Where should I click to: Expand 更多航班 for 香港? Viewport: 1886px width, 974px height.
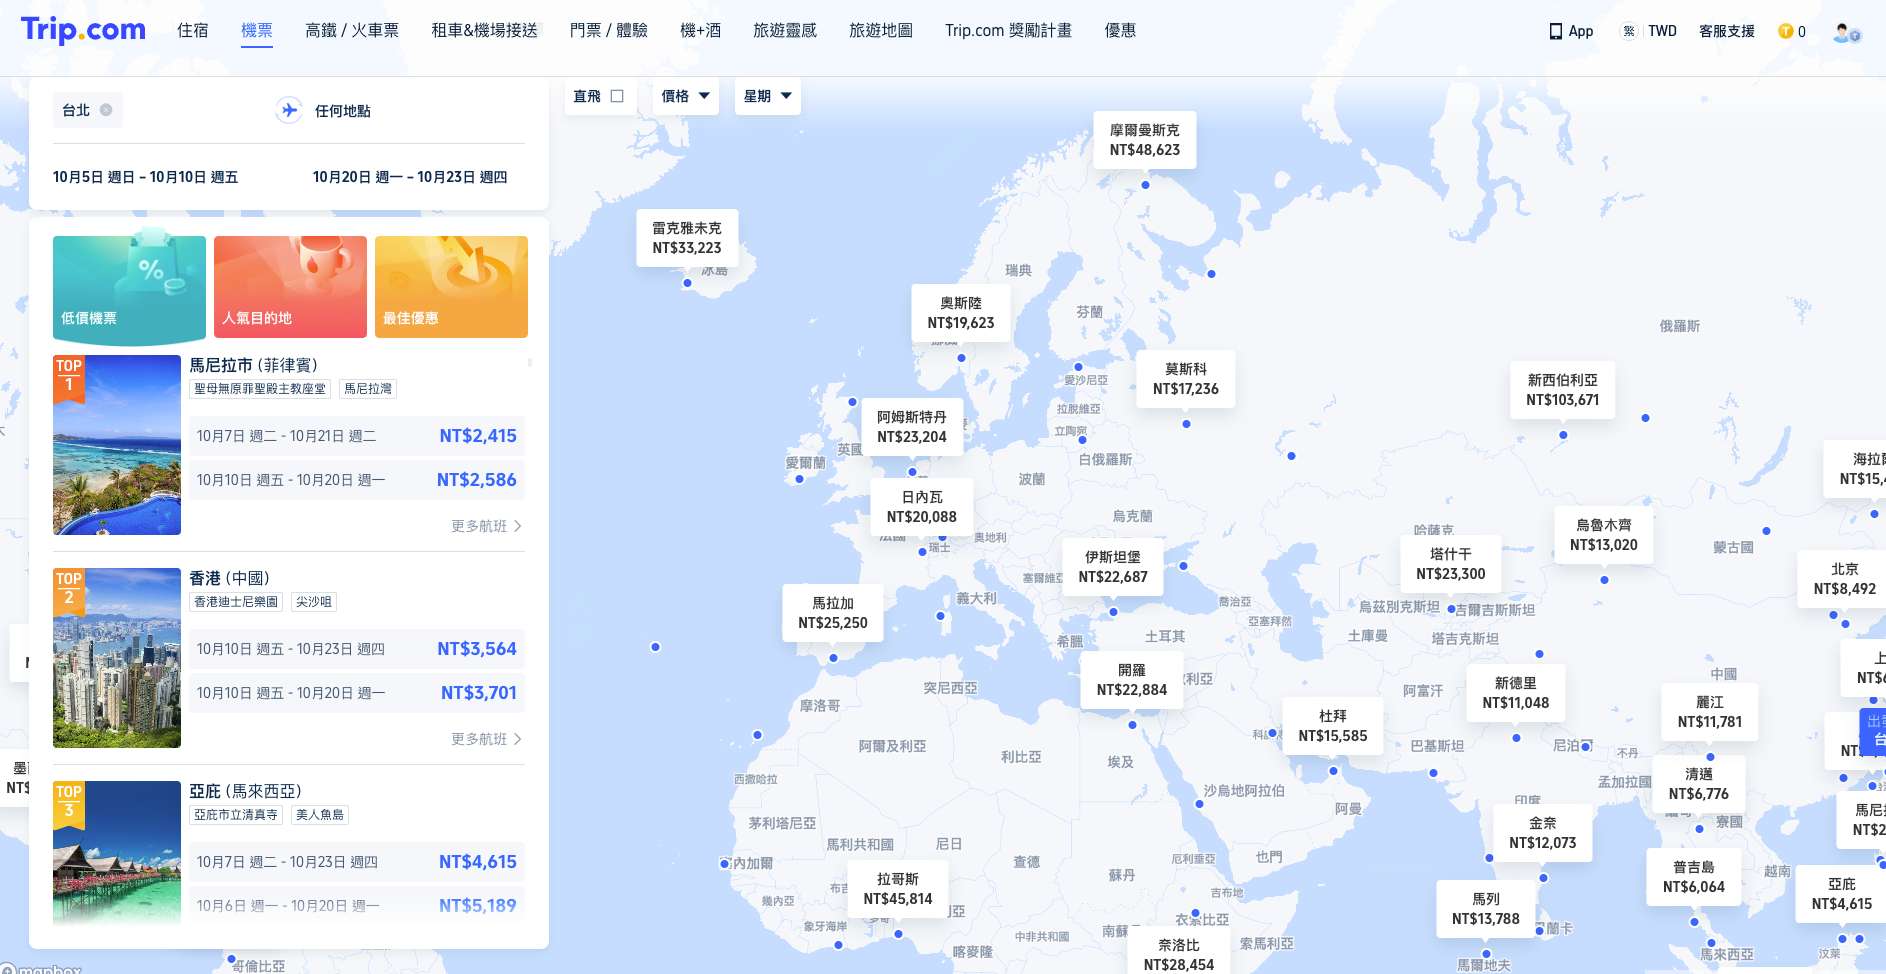click(486, 739)
